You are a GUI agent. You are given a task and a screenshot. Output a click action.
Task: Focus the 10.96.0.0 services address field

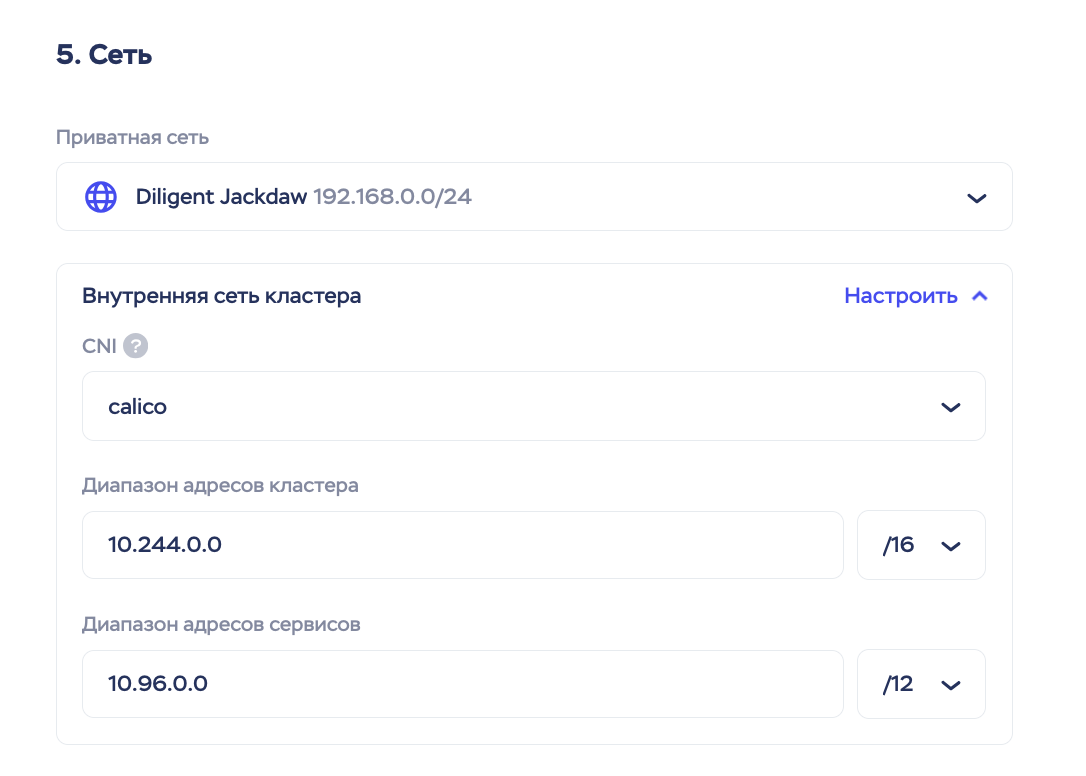[463, 684]
